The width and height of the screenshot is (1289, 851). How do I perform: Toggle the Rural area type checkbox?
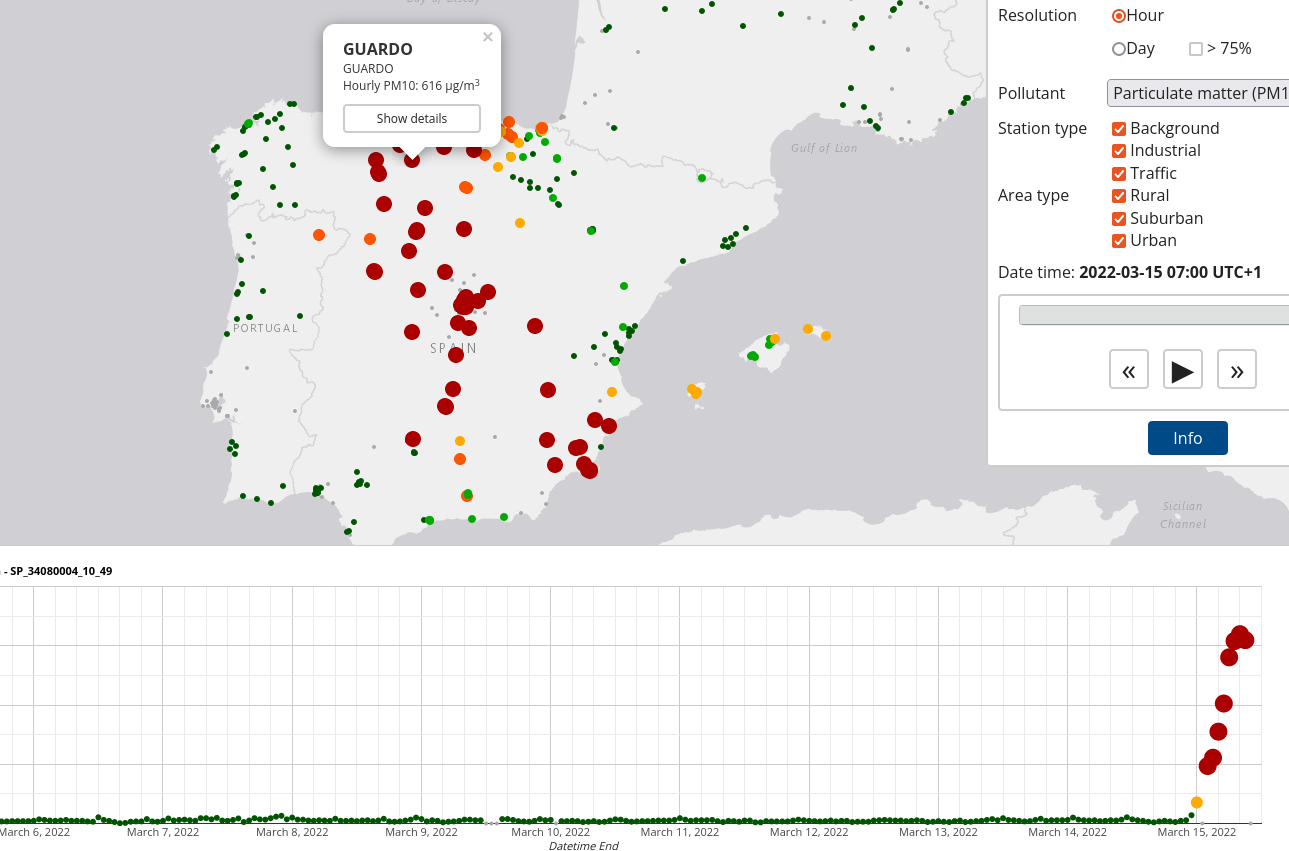point(1119,196)
